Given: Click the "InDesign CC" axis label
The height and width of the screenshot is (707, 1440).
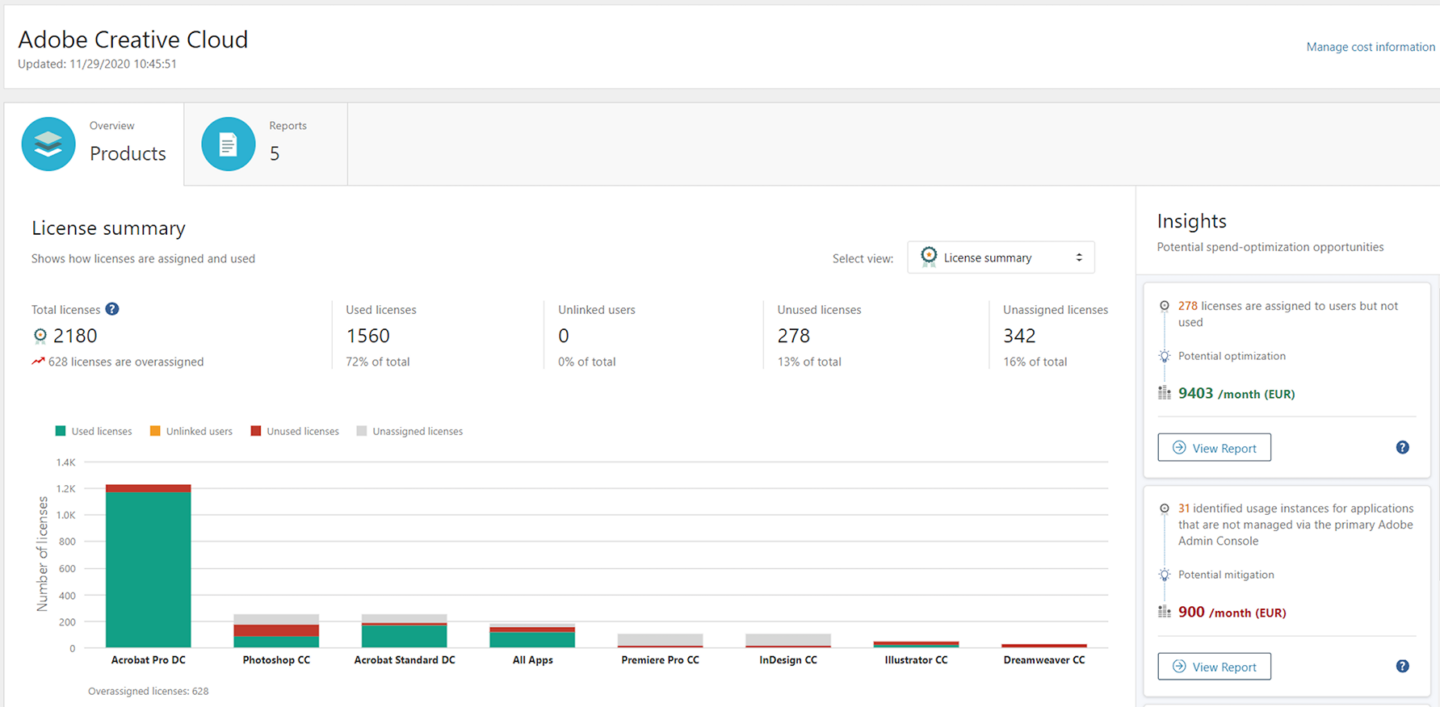Looking at the screenshot, I should point(788,660).
